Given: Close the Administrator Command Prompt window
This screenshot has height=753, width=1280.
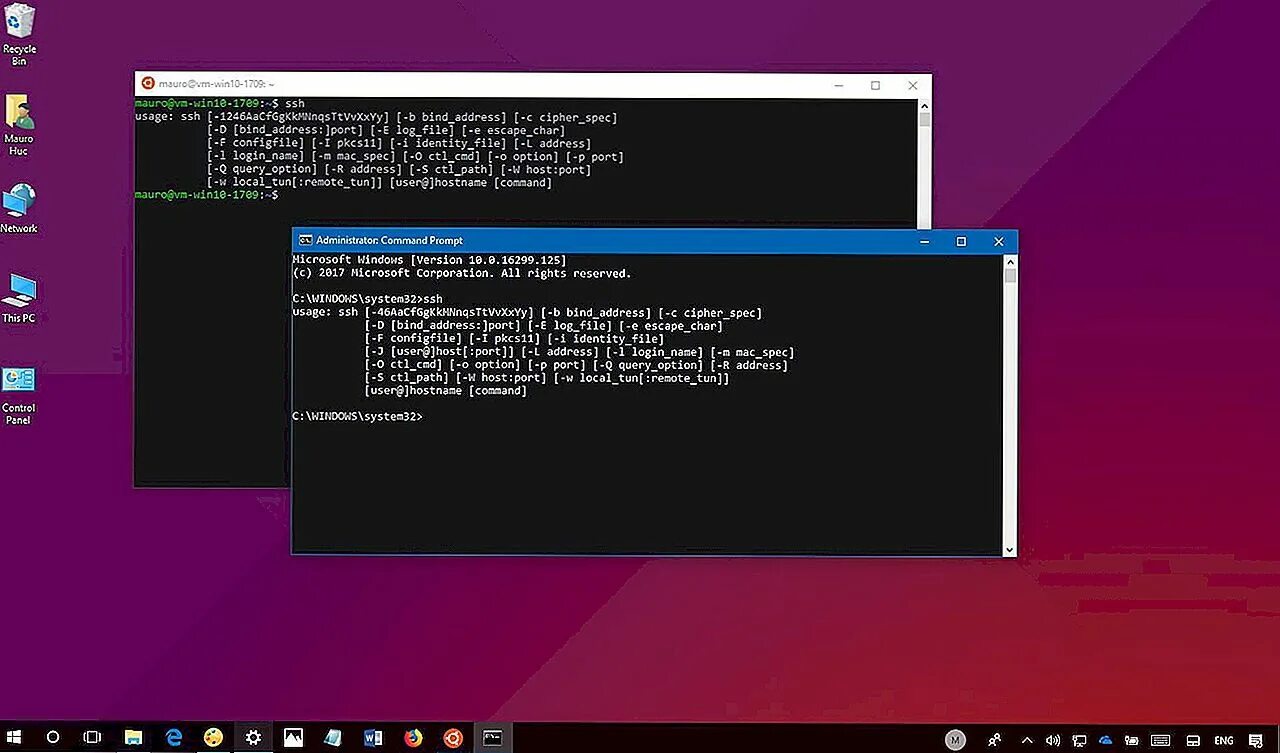Looking at the screenshot, I should [x=998, y=241].
